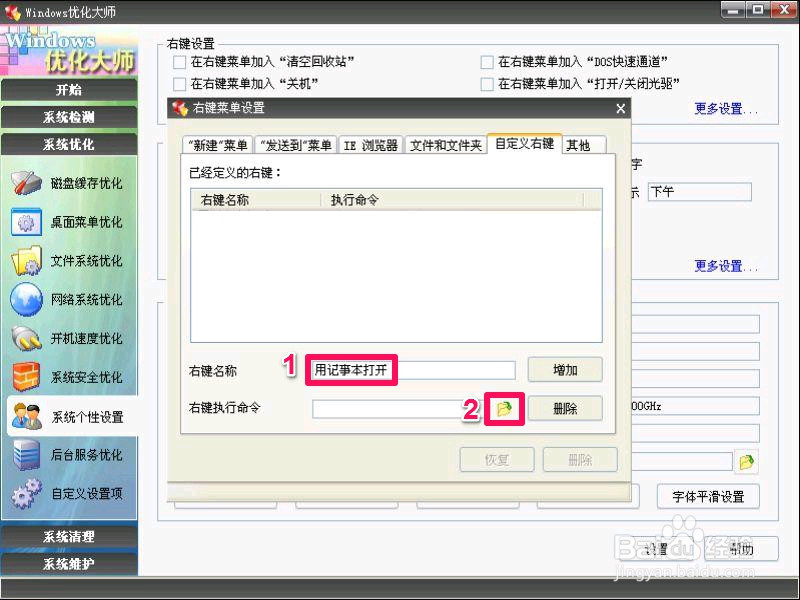Open the lower 更多设置 link

tap(726, 266)
